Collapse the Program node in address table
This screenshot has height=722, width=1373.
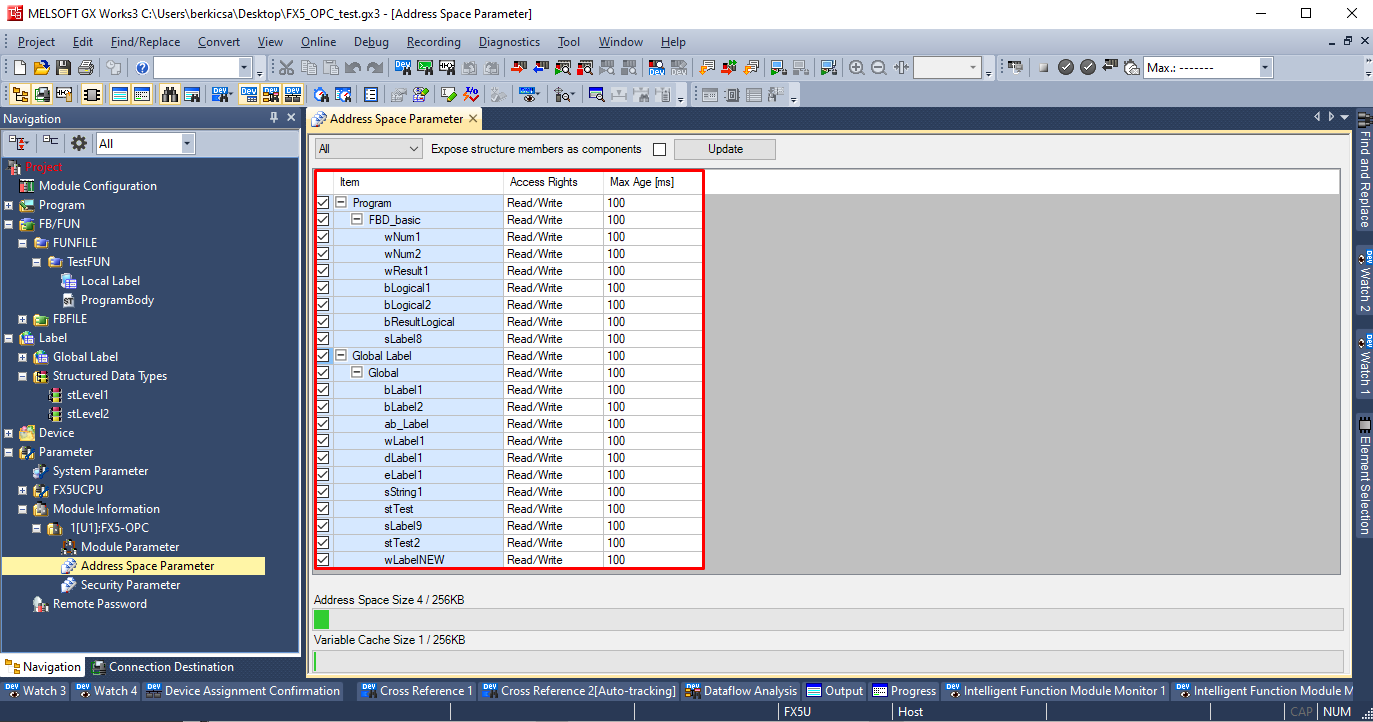[341, 203]
